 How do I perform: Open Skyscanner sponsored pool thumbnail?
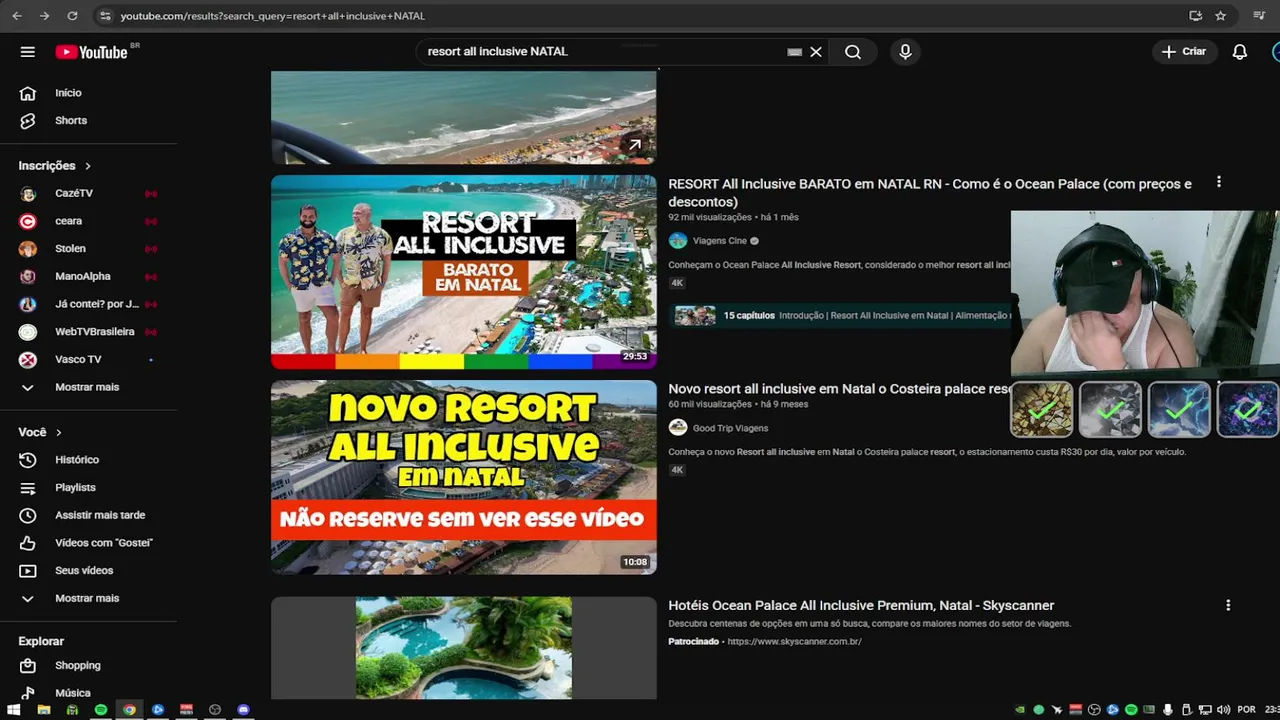(x=464, y=648)
